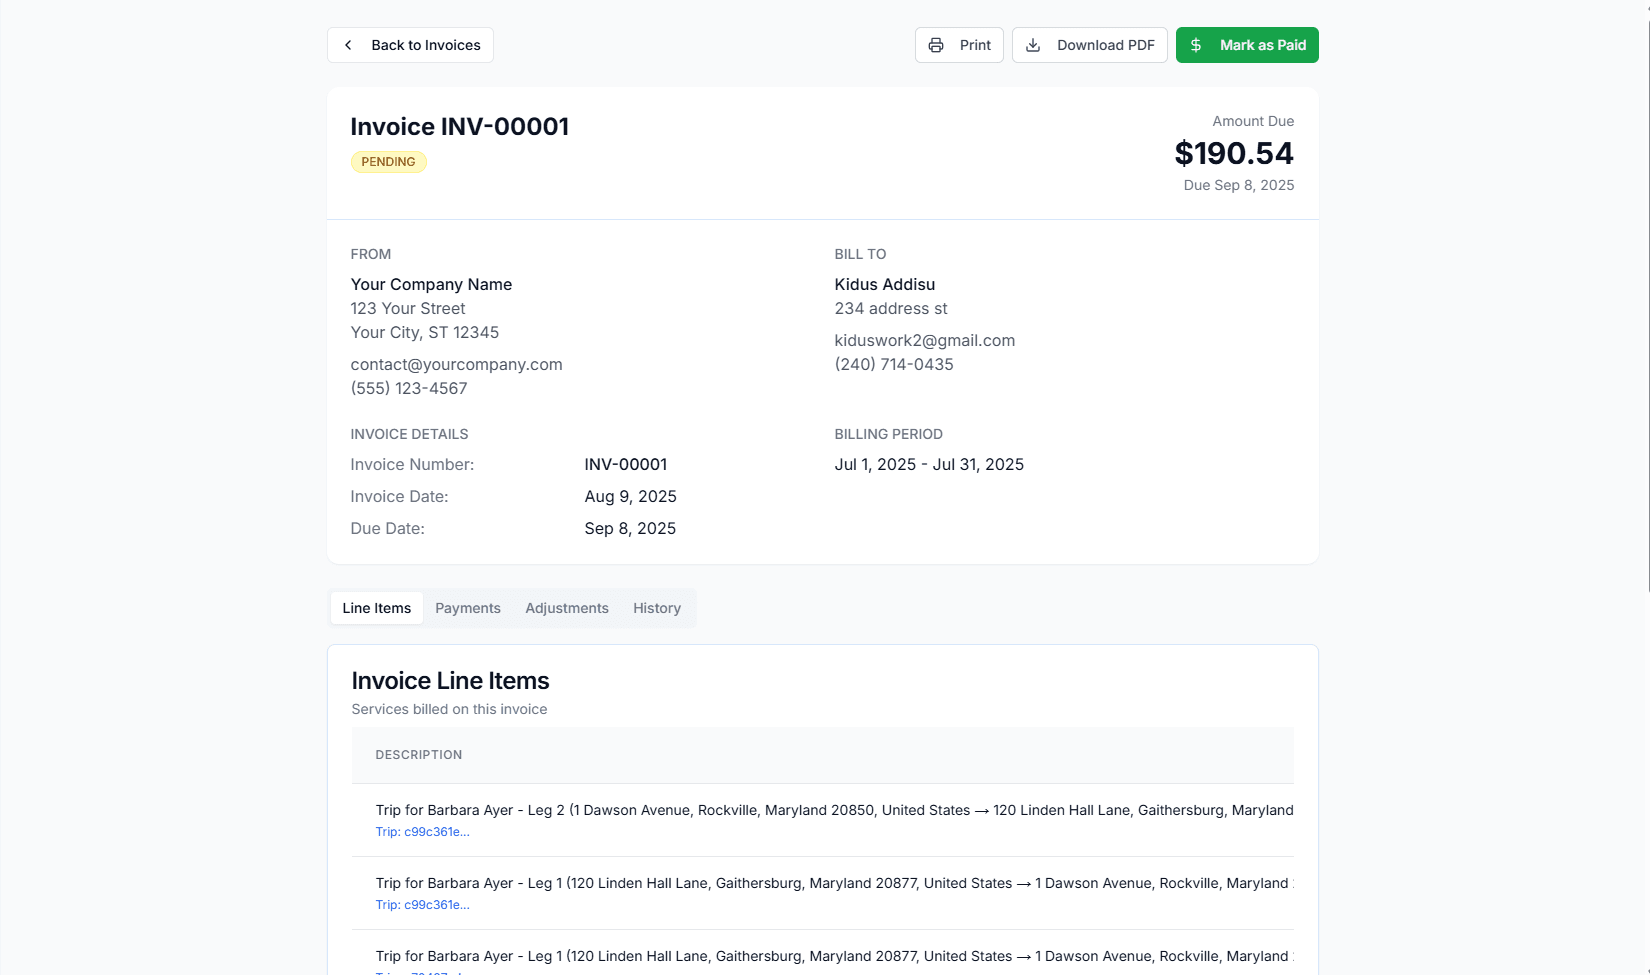This screenshot has height=975, width=1650.
Task: Click the download icon beside Download PDF
Action: pyautogui.click(x=1032, y=45)
